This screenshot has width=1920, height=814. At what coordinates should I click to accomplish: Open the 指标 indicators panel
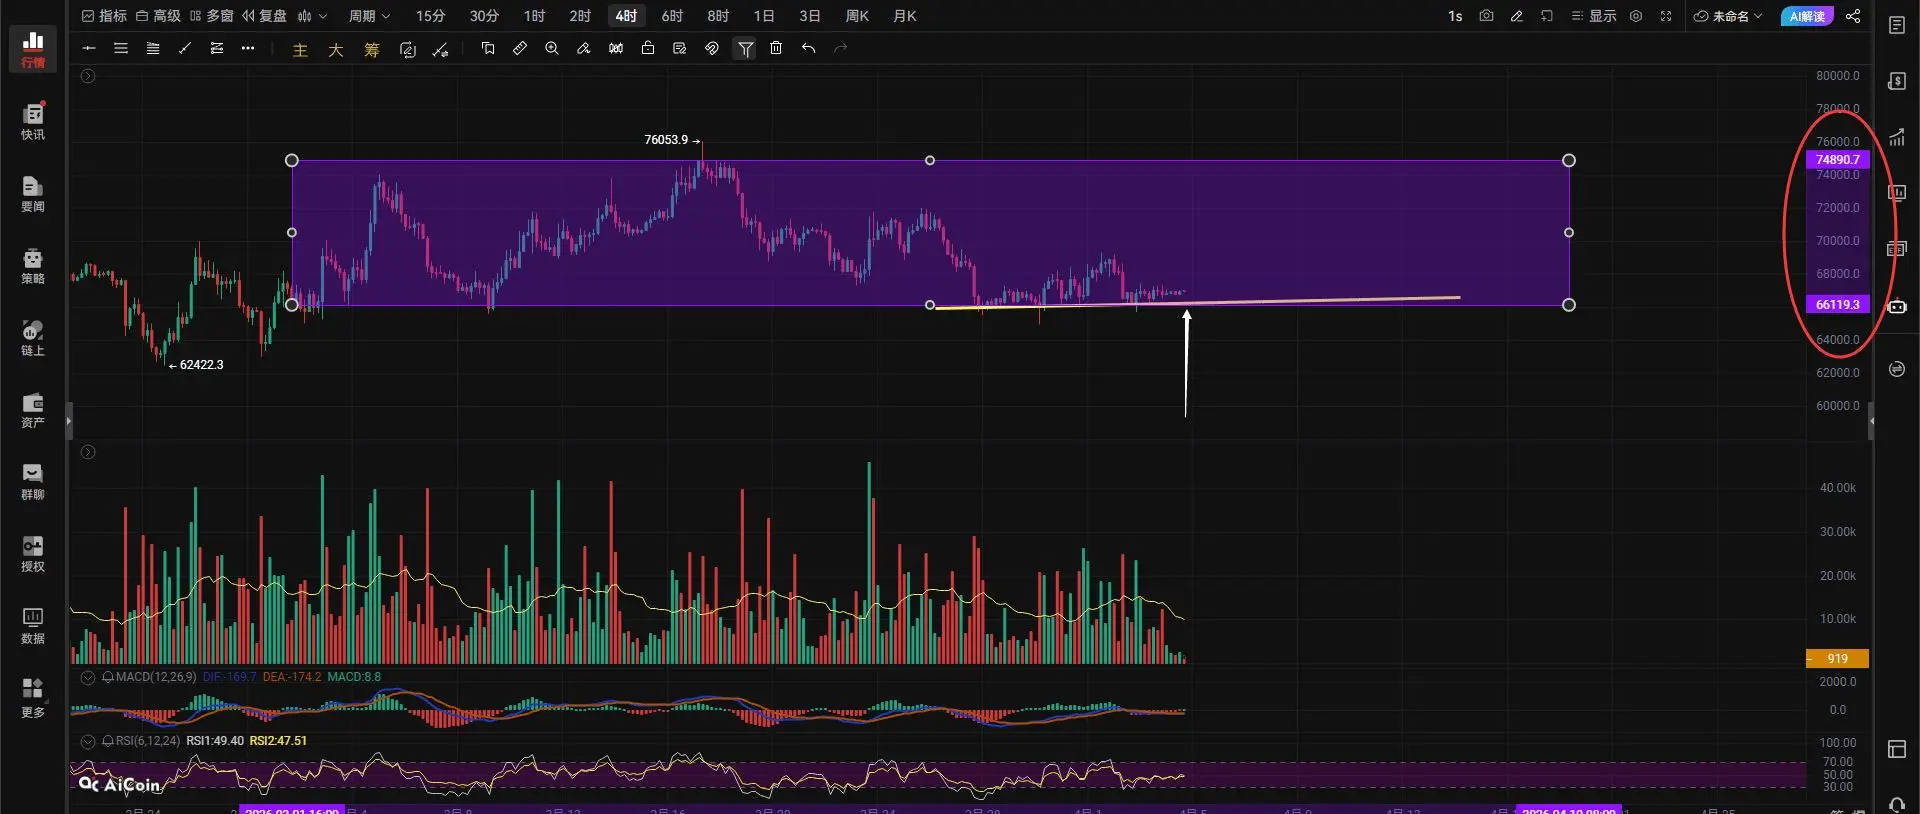[x=104, y=16]
